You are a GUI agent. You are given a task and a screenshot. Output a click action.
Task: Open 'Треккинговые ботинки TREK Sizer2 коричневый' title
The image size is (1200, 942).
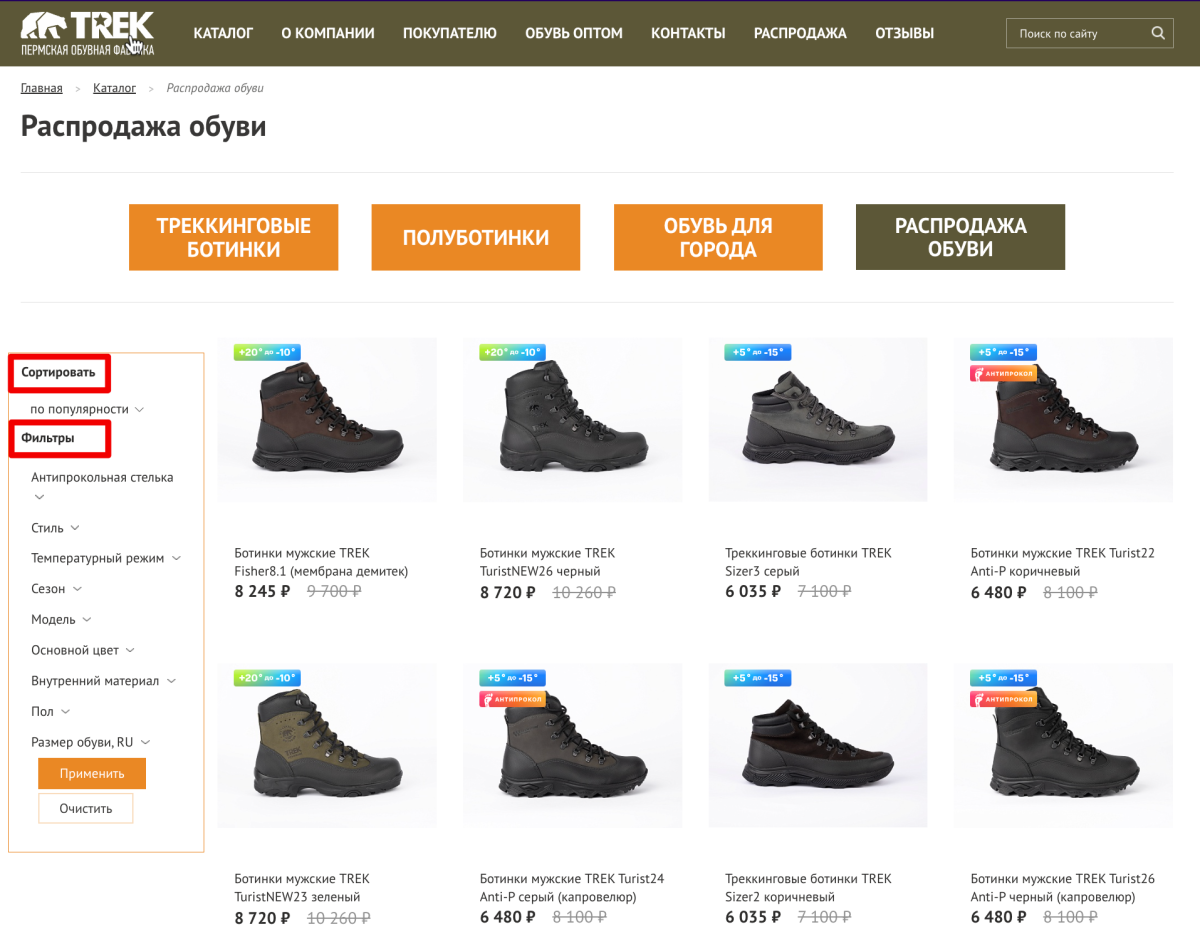pyautogui.click(x=808, y=888)
